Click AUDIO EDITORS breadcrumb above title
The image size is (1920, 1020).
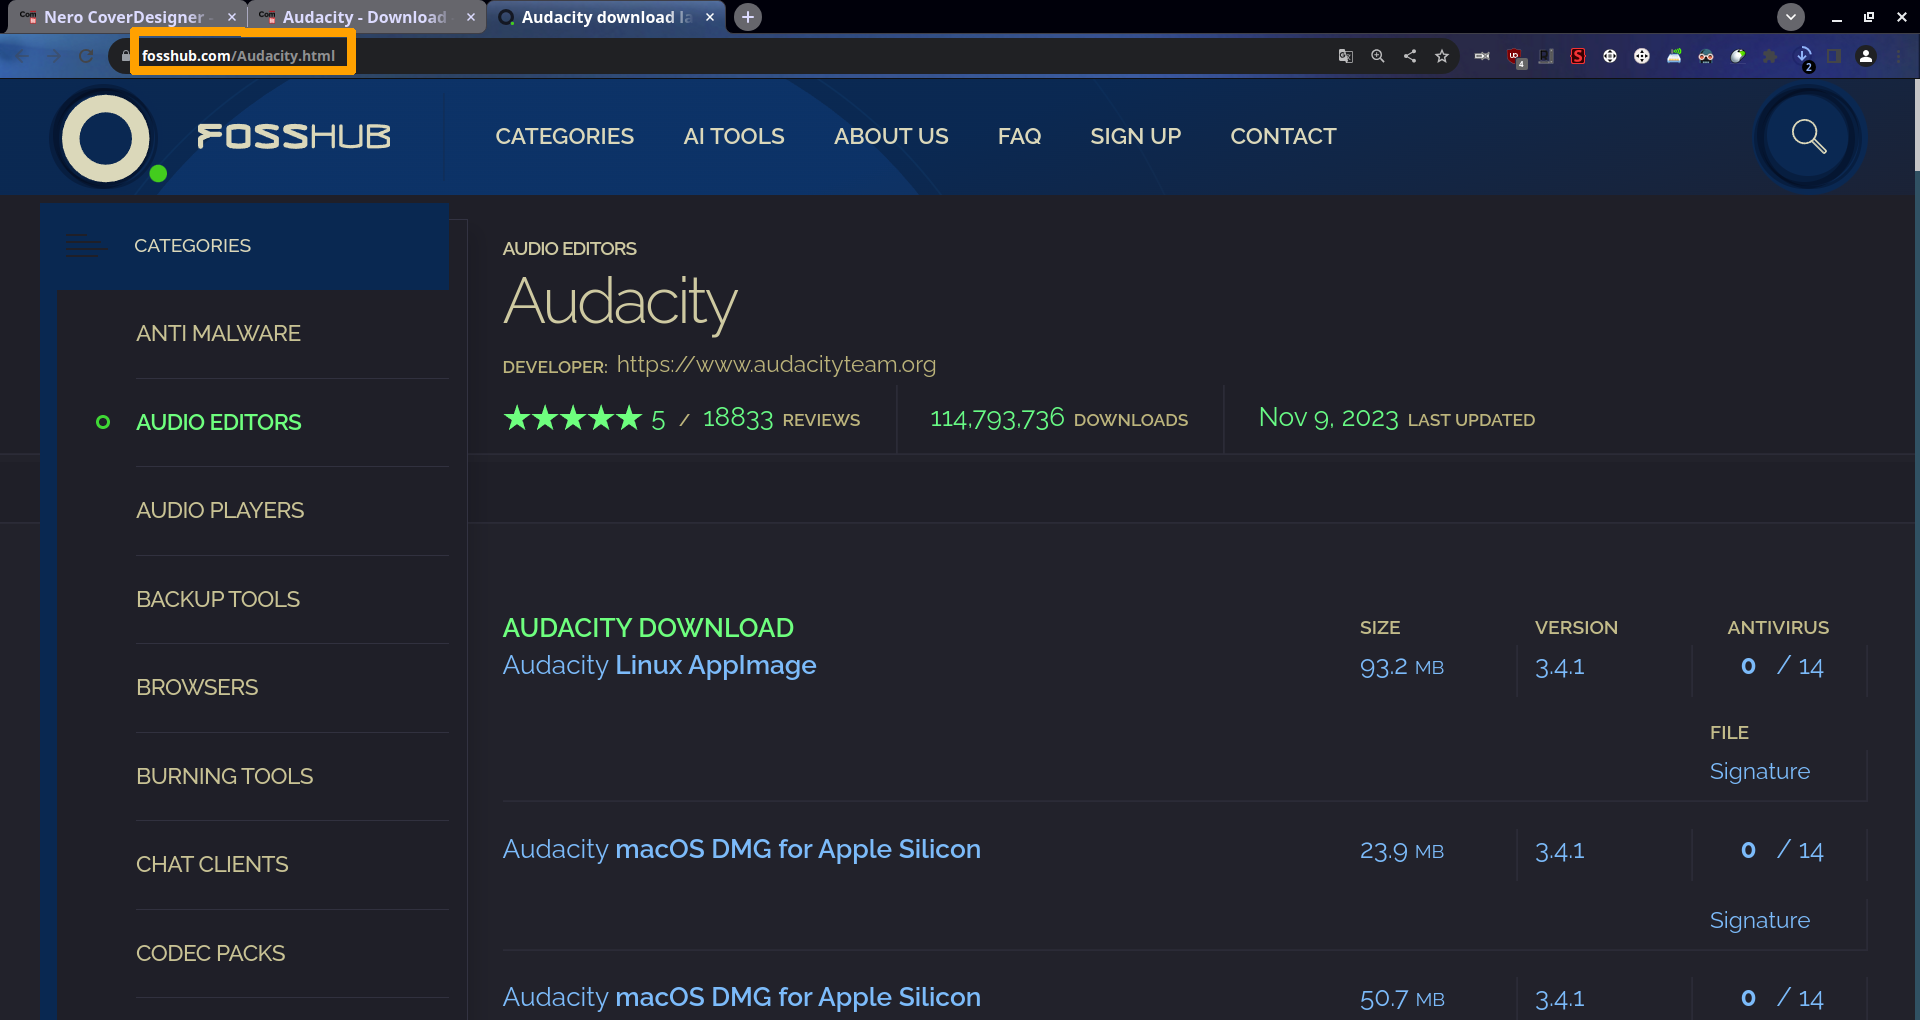point(569,249)
